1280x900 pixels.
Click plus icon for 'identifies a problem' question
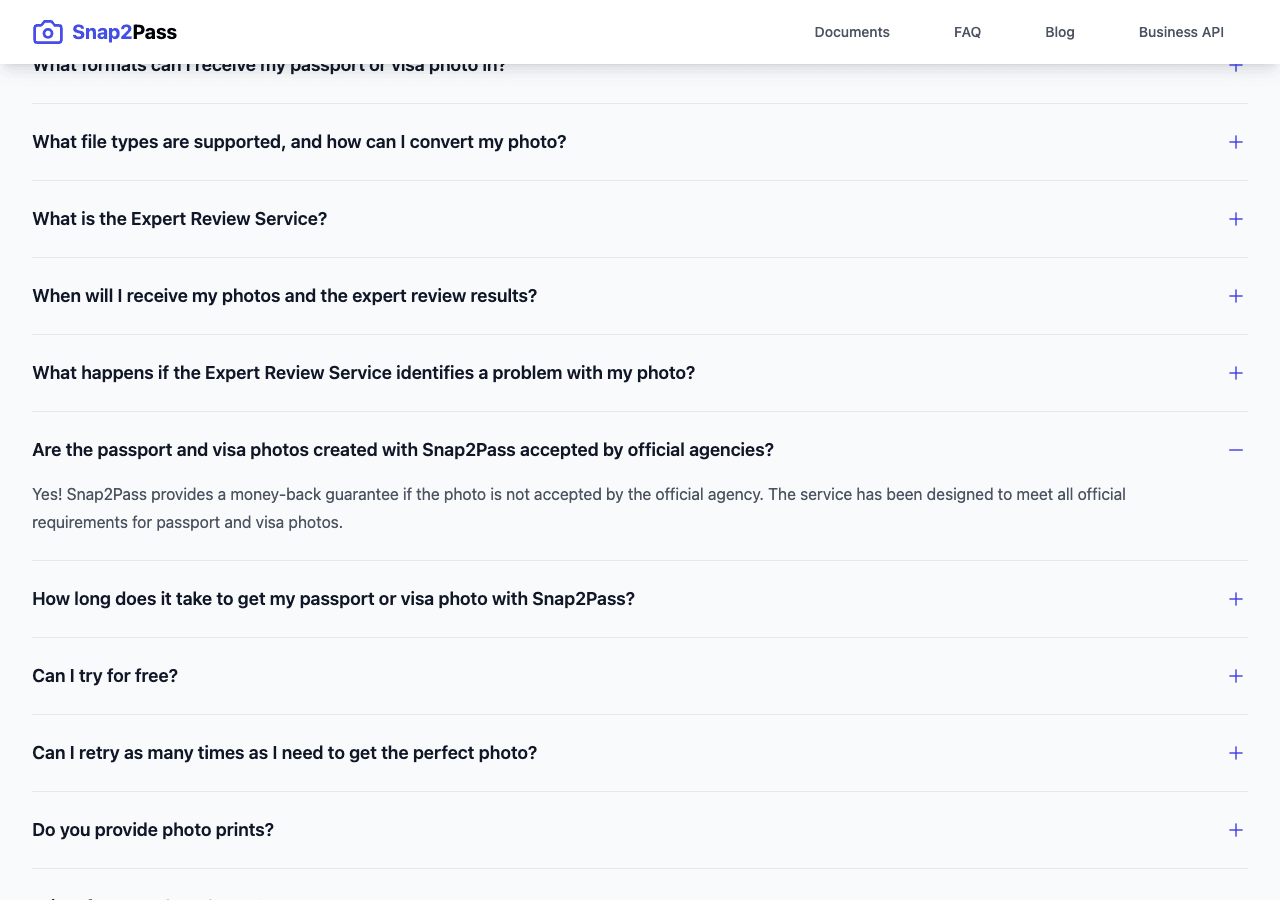click(x=1236, y=373)
